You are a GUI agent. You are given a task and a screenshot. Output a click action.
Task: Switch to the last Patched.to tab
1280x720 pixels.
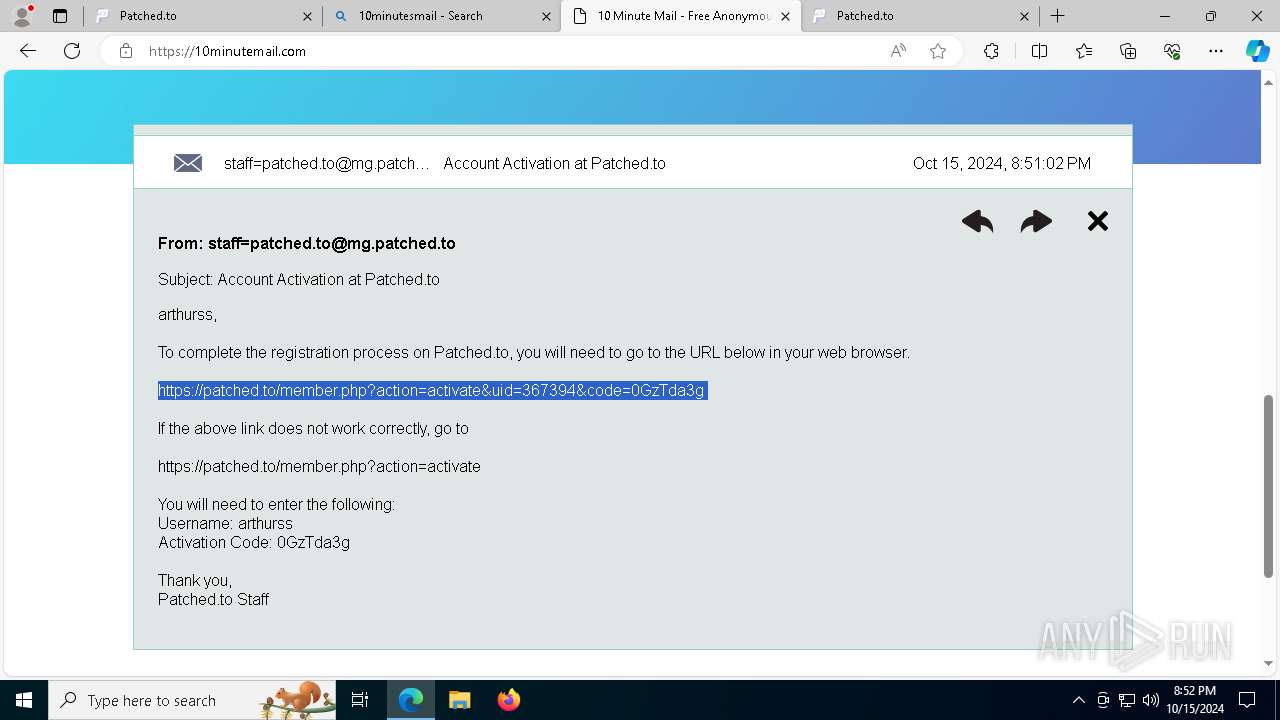(920, 16)
